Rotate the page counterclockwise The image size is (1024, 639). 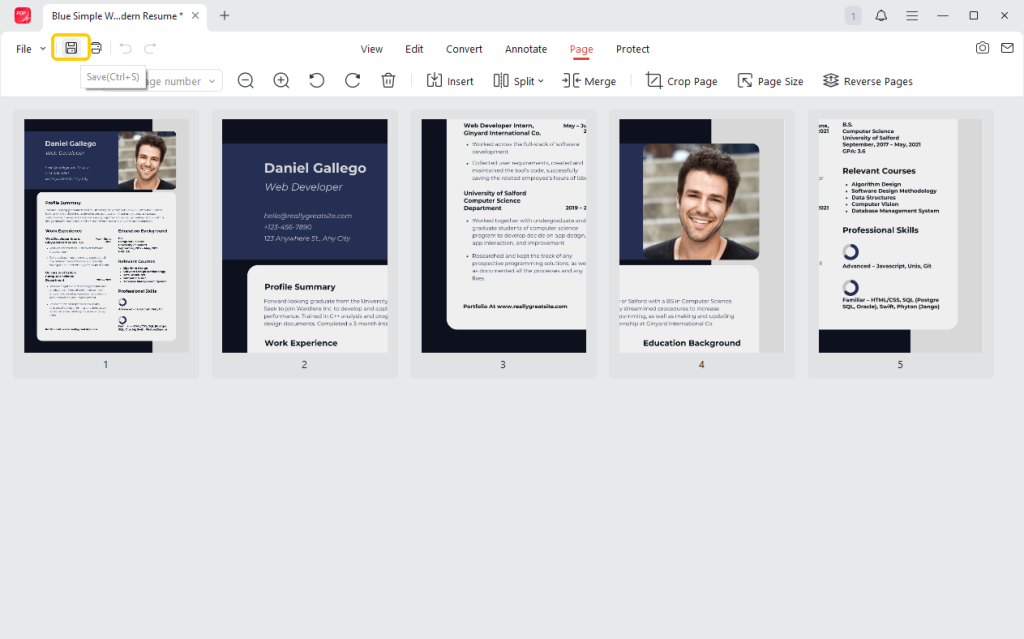tap(316, 80)
